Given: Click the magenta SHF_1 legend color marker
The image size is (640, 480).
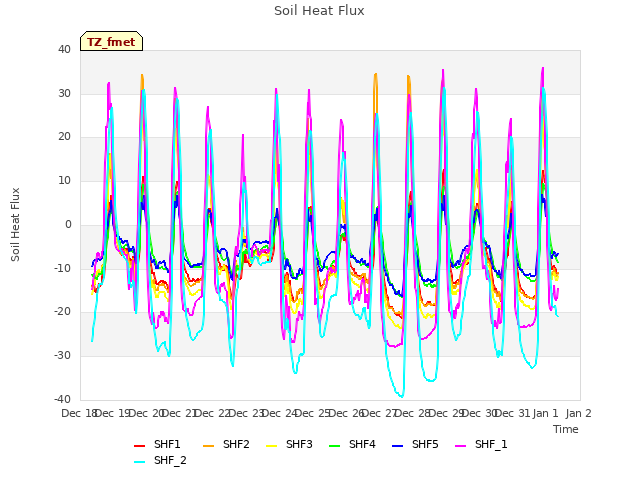Looking at the screenshot, I should (x=460, y=446).
